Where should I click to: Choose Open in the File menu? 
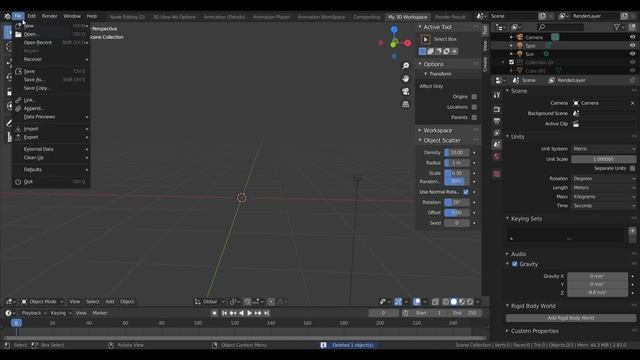point(51,34)
